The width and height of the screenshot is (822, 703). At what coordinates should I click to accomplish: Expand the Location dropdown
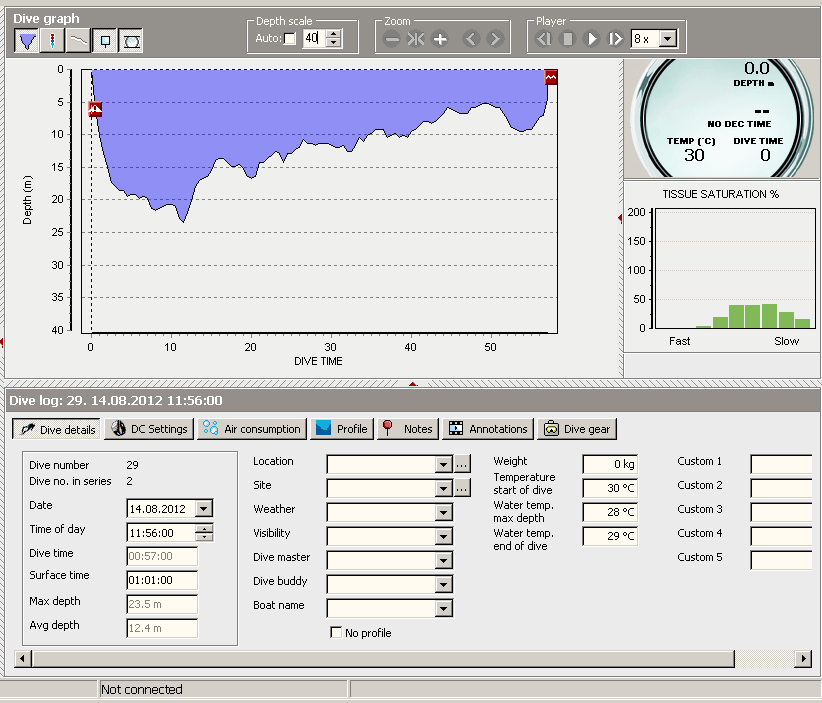tap(444, 464)
